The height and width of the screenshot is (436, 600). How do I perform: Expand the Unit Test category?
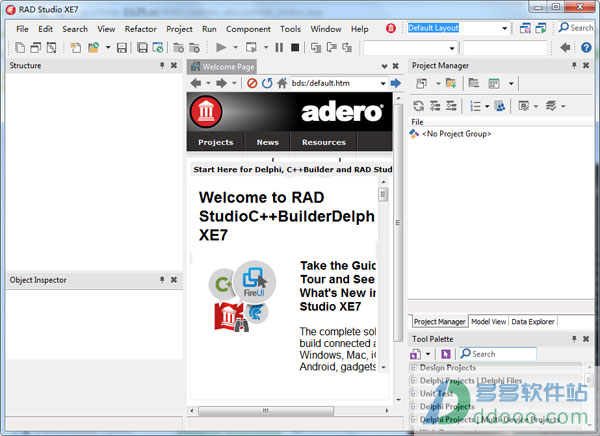click(x=414, y=393)
